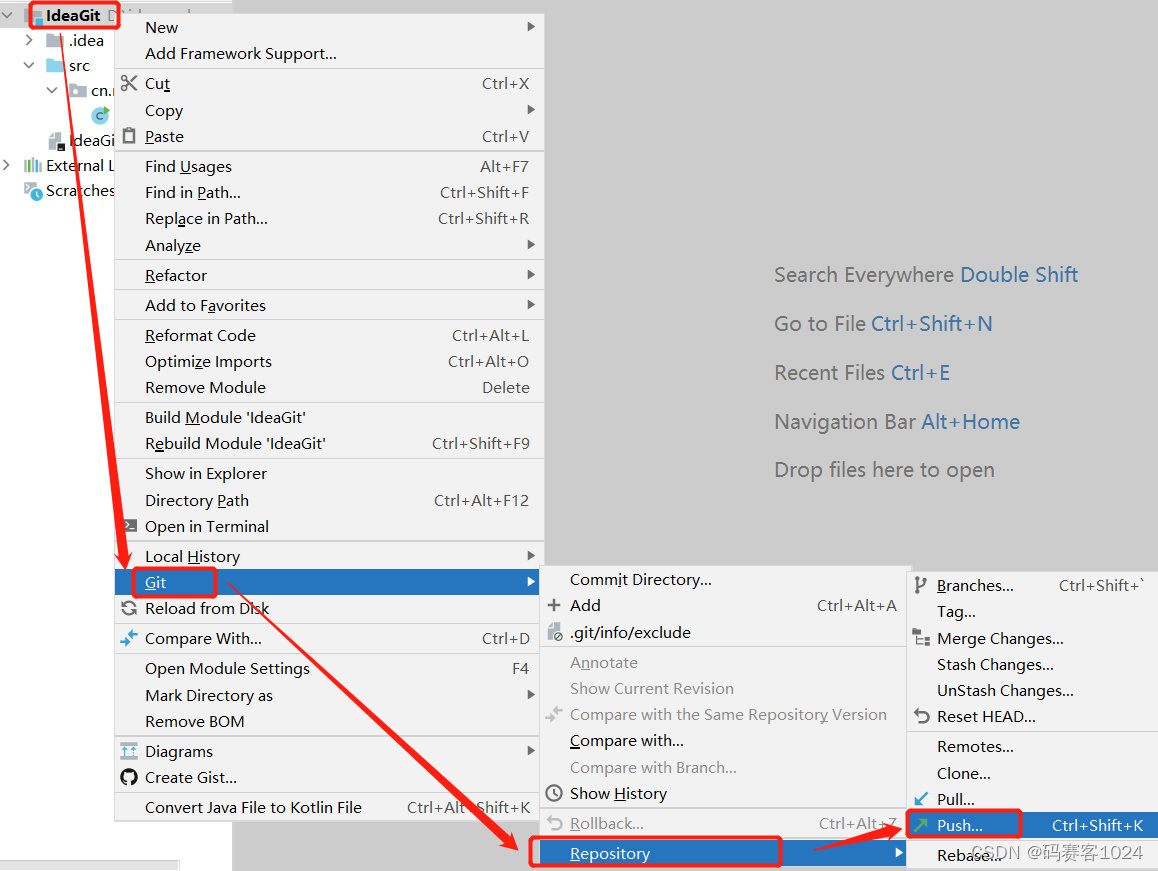Viewport: 1158px width, 871px height.
Task: Choose Find Usages
Action: coord(329,166)
